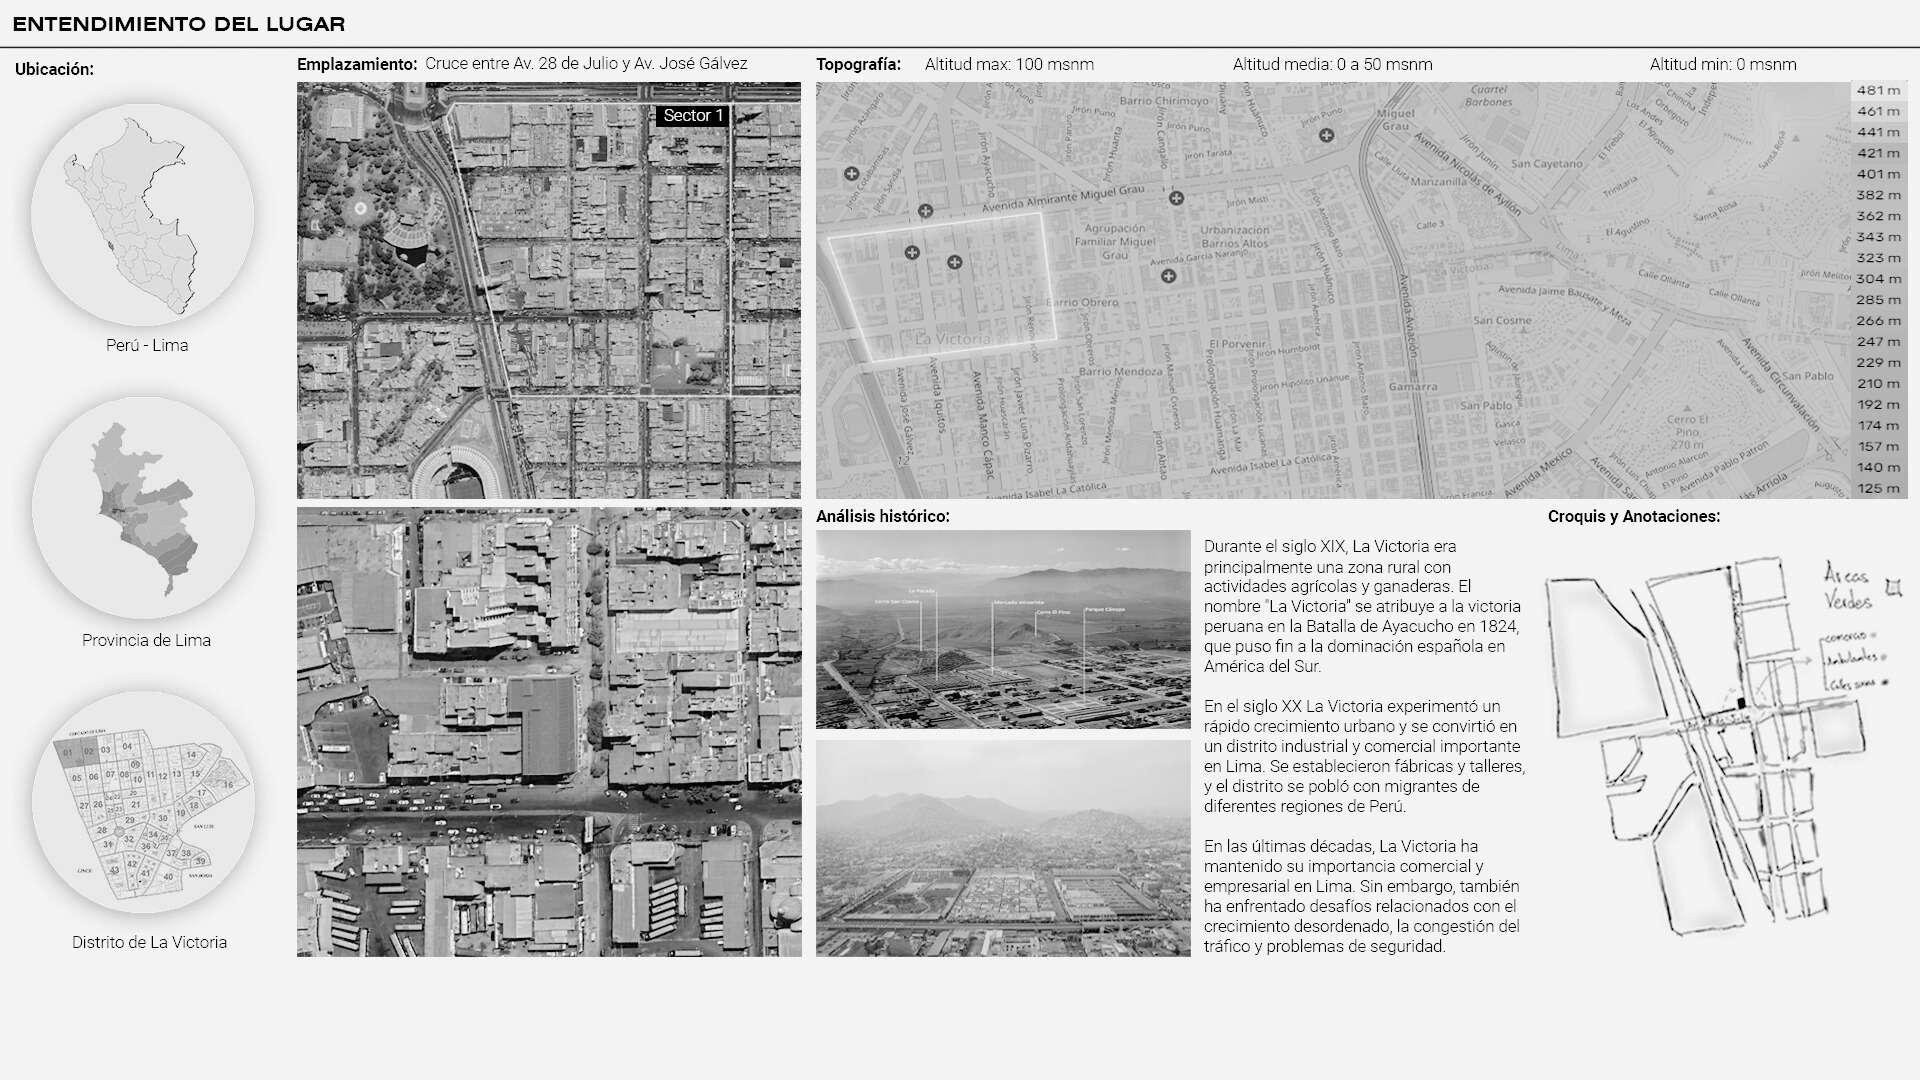Open the upper historical aerial photograph
This screenshot has width=1920, height=1080.
pyautogui.click(x=1003, y=629)
